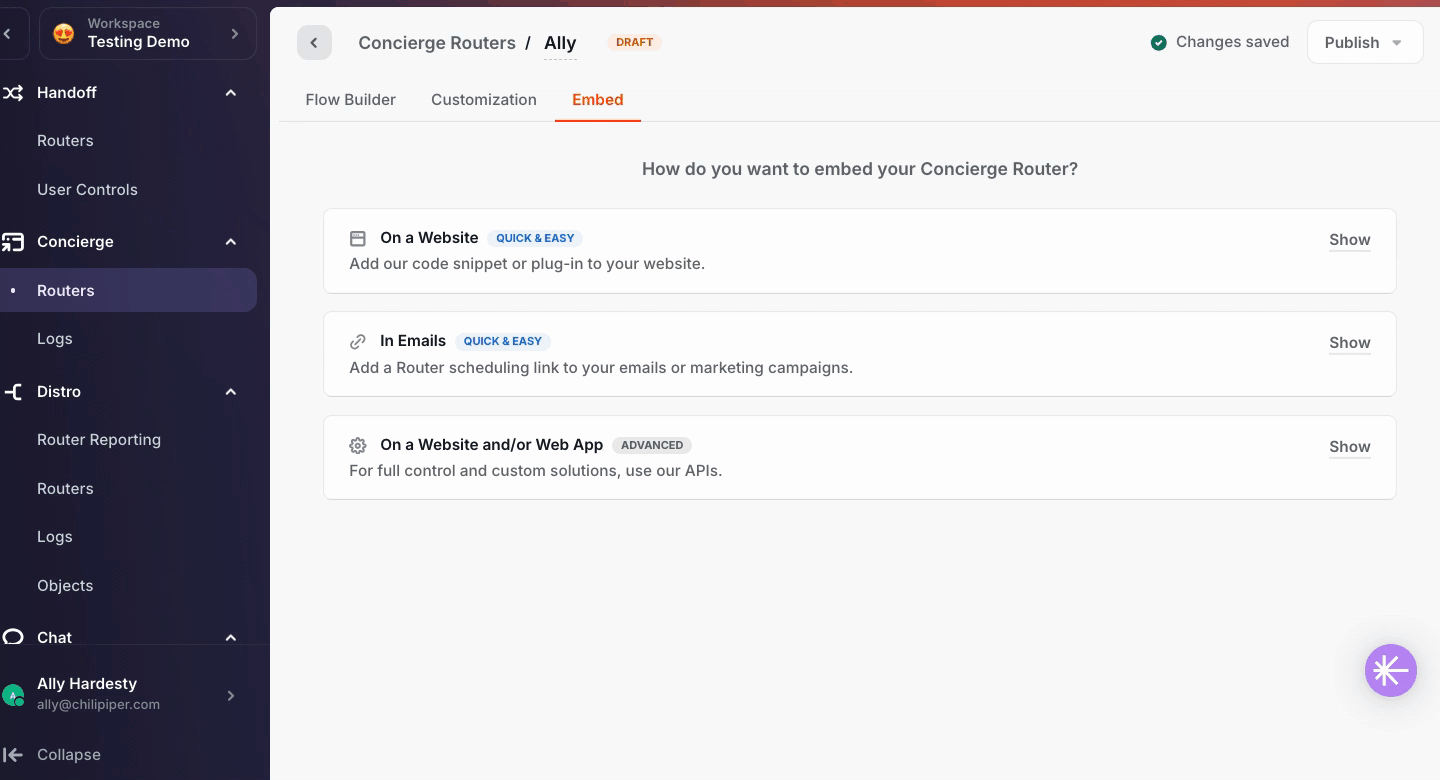Click 'For full control and custom solutions' description
Image resolution: width=1440 pixels, height=780 pixels.
535,471
